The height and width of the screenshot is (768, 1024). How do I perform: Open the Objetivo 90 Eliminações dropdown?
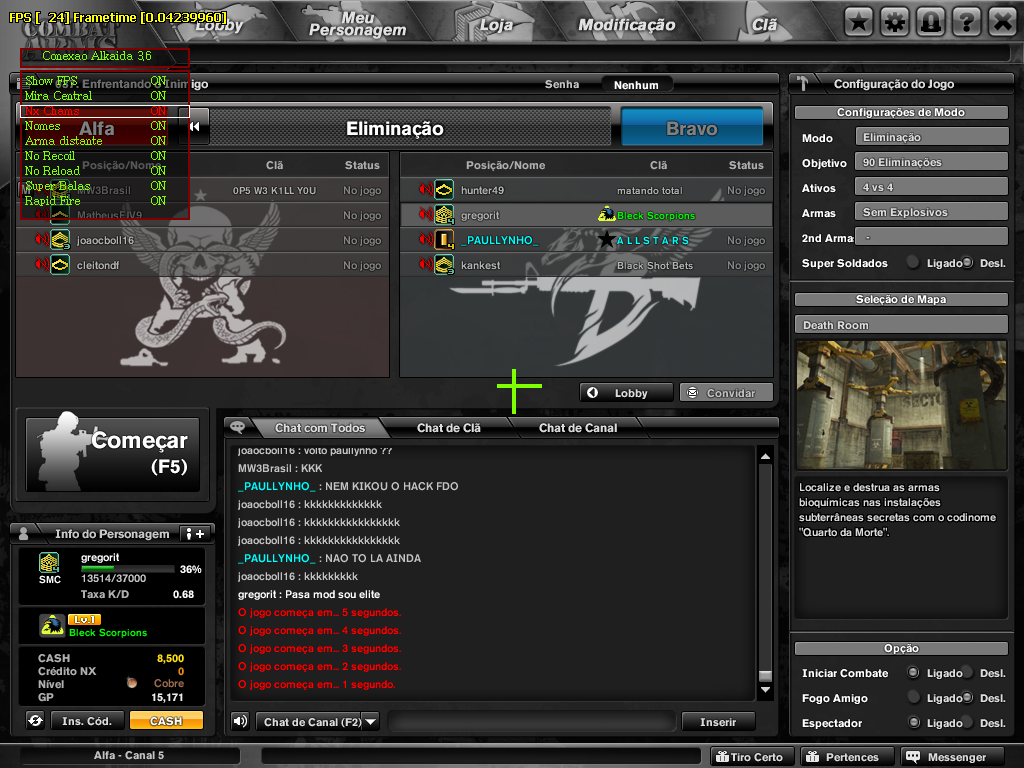tap(931, 162)
